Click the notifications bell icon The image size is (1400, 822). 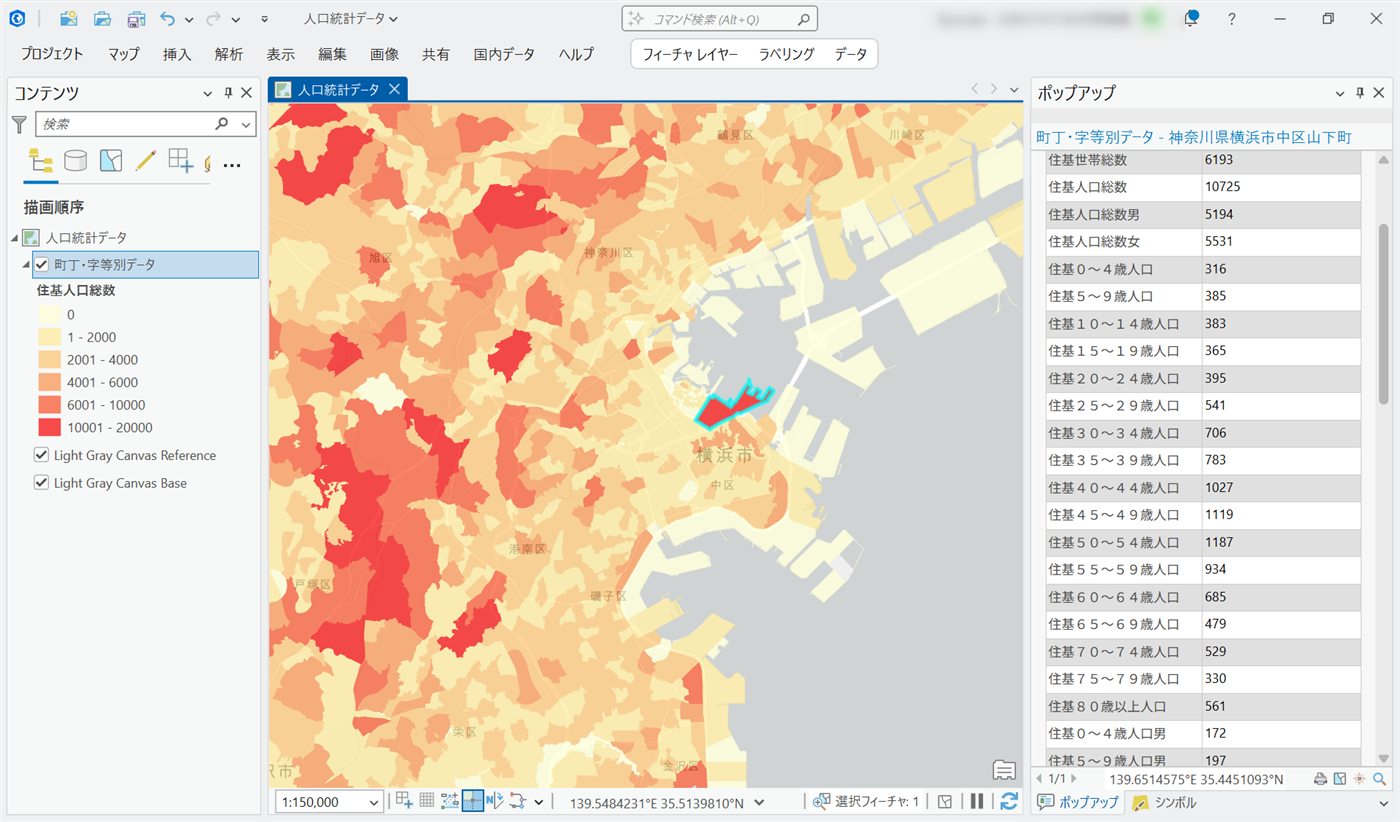coord(1191,19)
